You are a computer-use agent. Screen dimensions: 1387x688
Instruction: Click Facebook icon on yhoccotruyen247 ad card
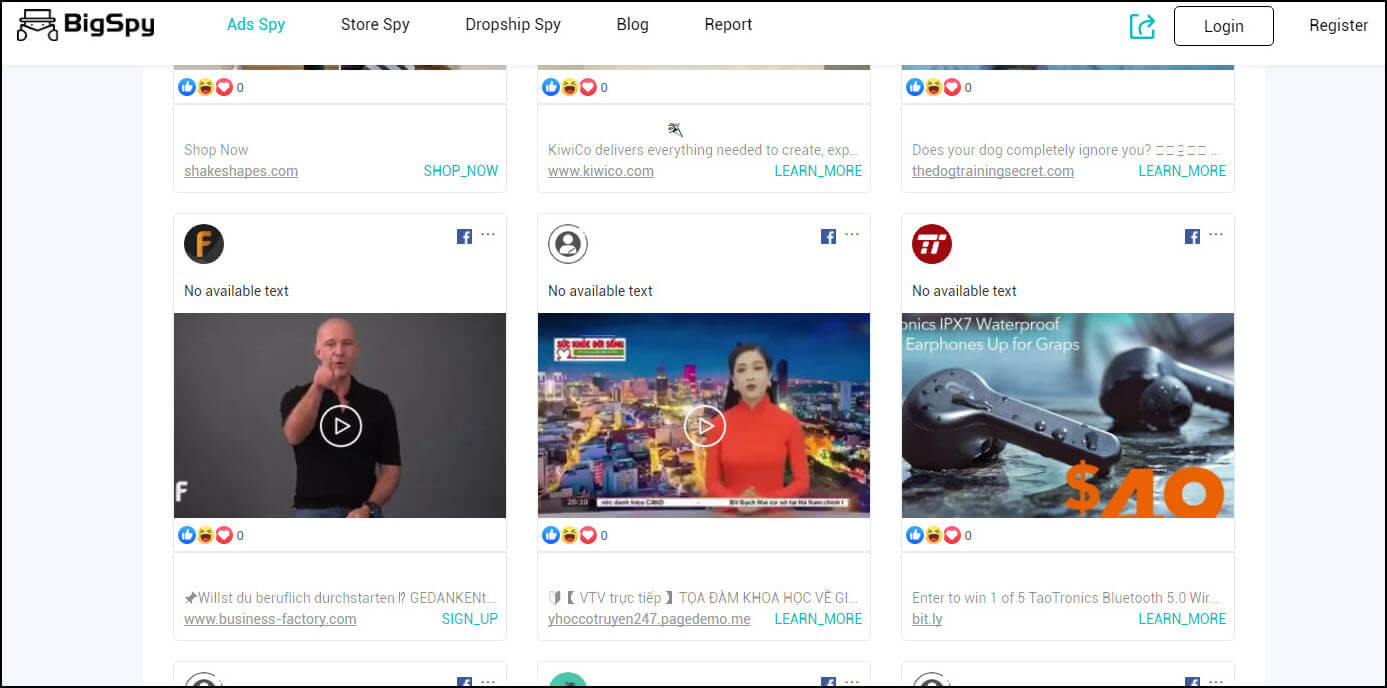[828, 237]
